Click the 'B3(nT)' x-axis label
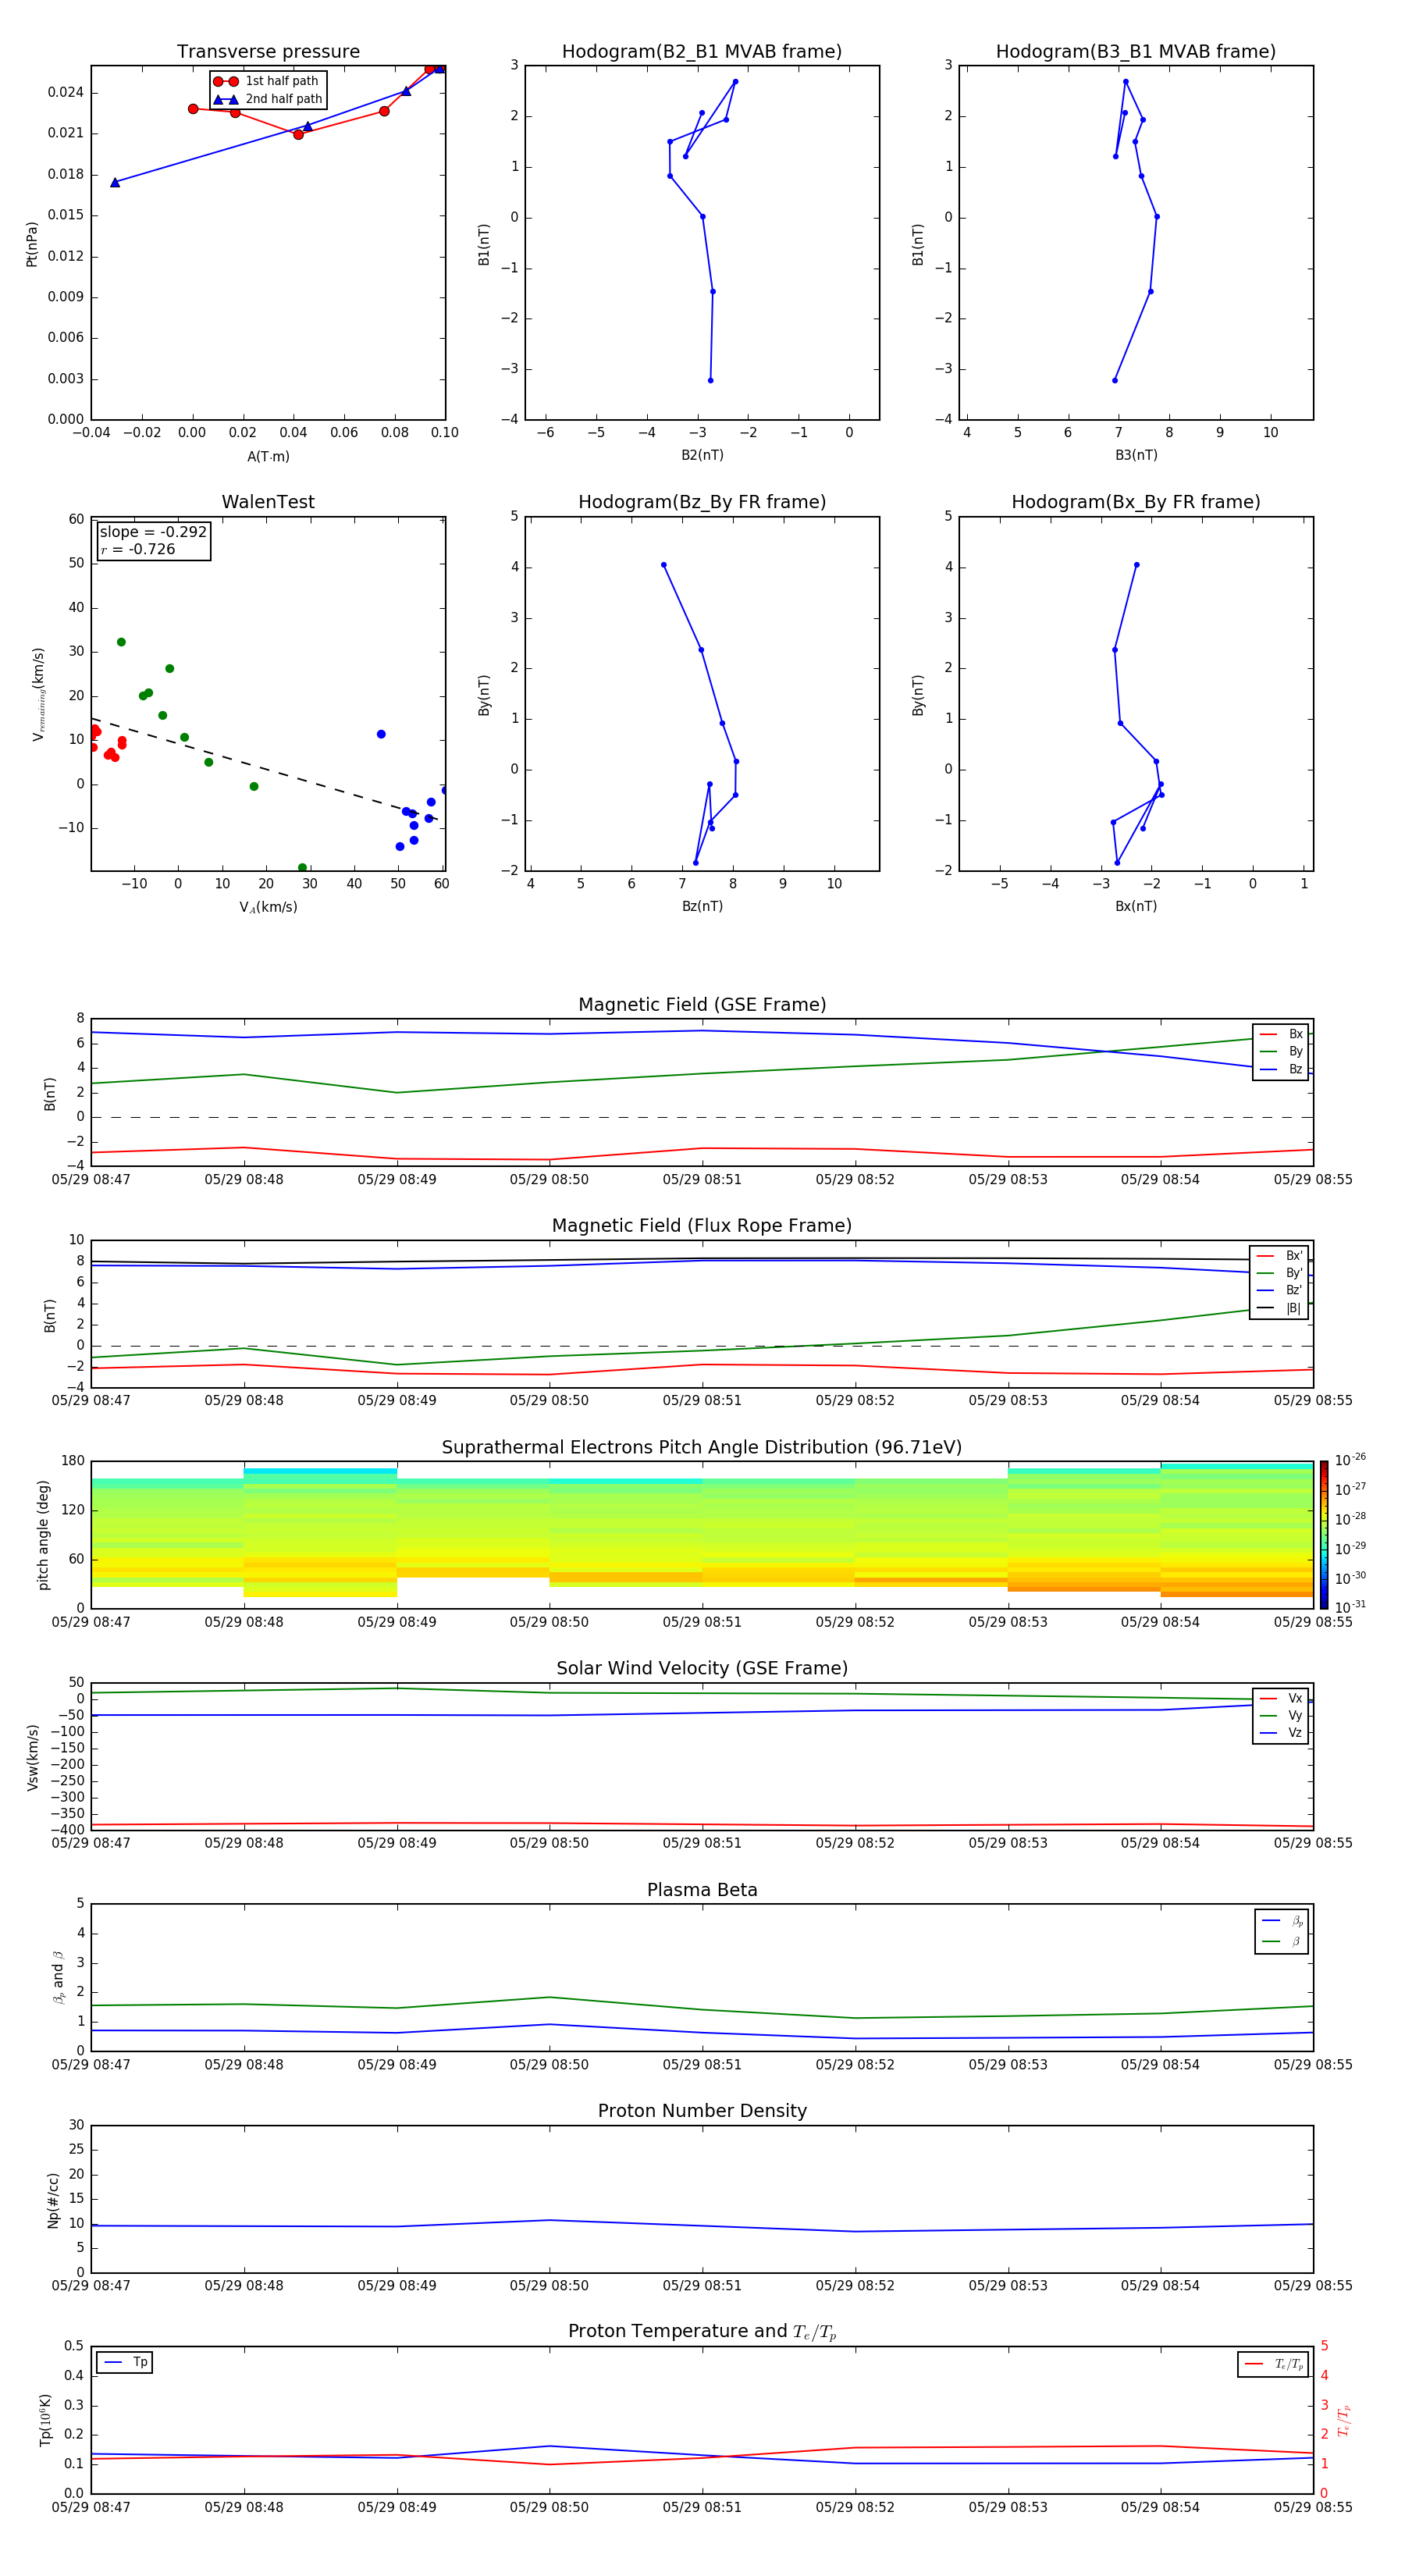The width and height of the screenshot is (1405, 2576). (x=1136, y=455)
